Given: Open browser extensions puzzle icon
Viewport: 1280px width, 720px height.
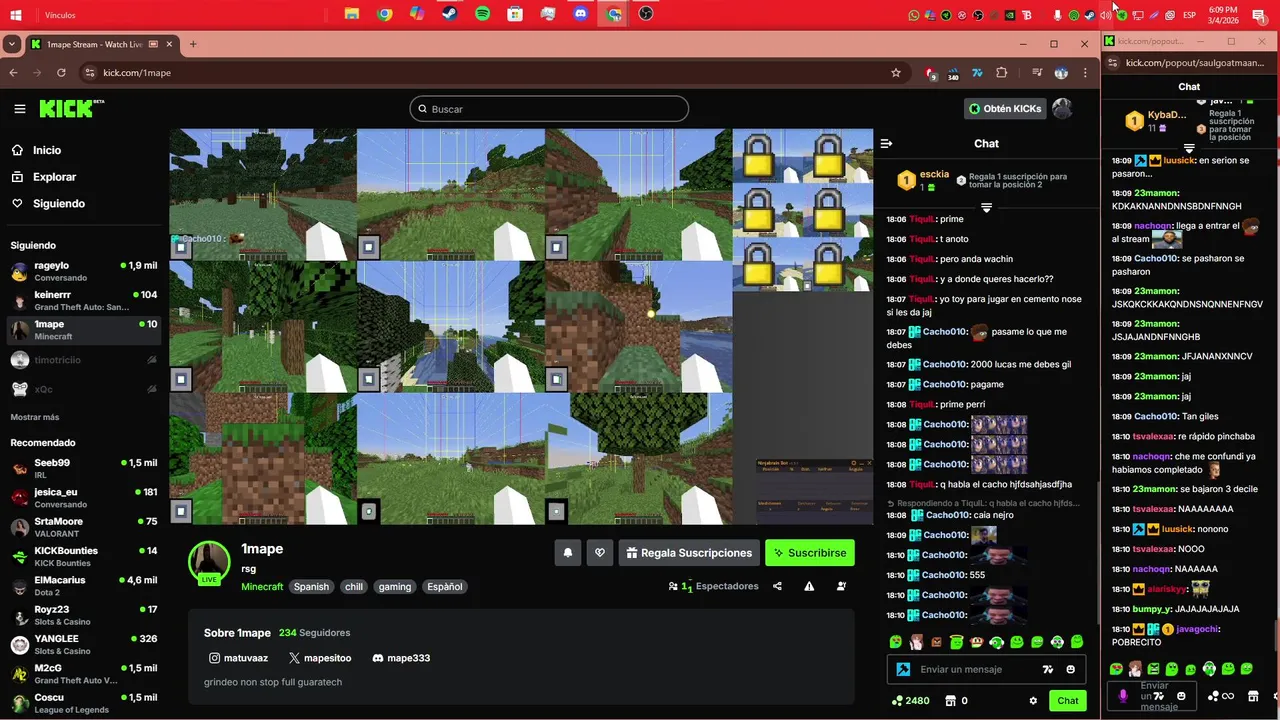Looking at the screenshot, I should [1001, 72].
